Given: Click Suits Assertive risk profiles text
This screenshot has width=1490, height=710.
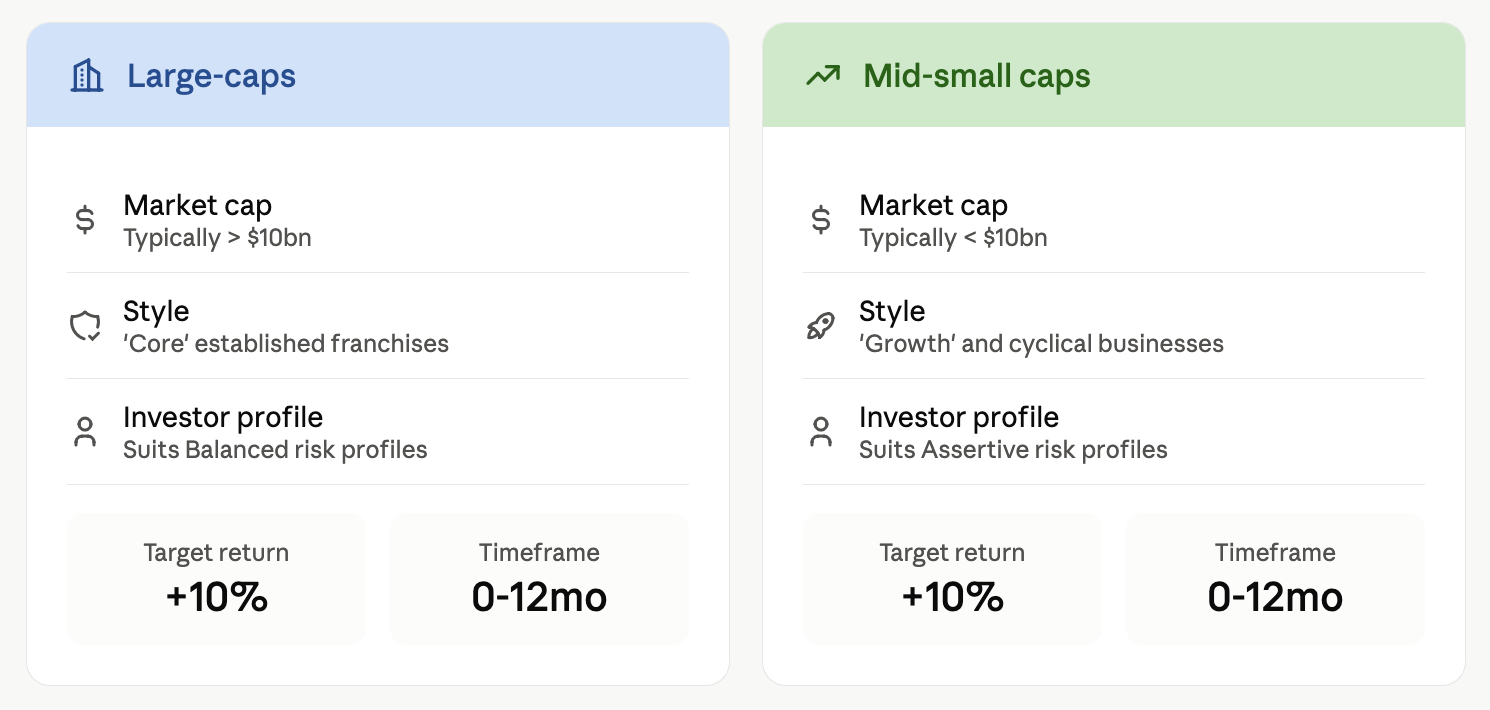Looking at the screenshot, I should pos(1013,450).
